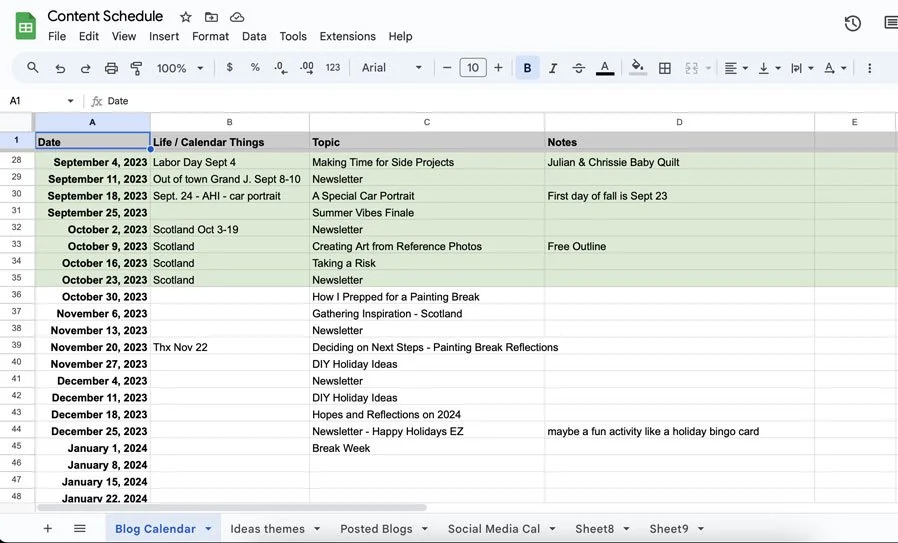Image resolution: width=898 pixels, height=543 pixels.
Task: Add a new sheet with plus button
Action: pyautogui.click(x=48, y=529)
